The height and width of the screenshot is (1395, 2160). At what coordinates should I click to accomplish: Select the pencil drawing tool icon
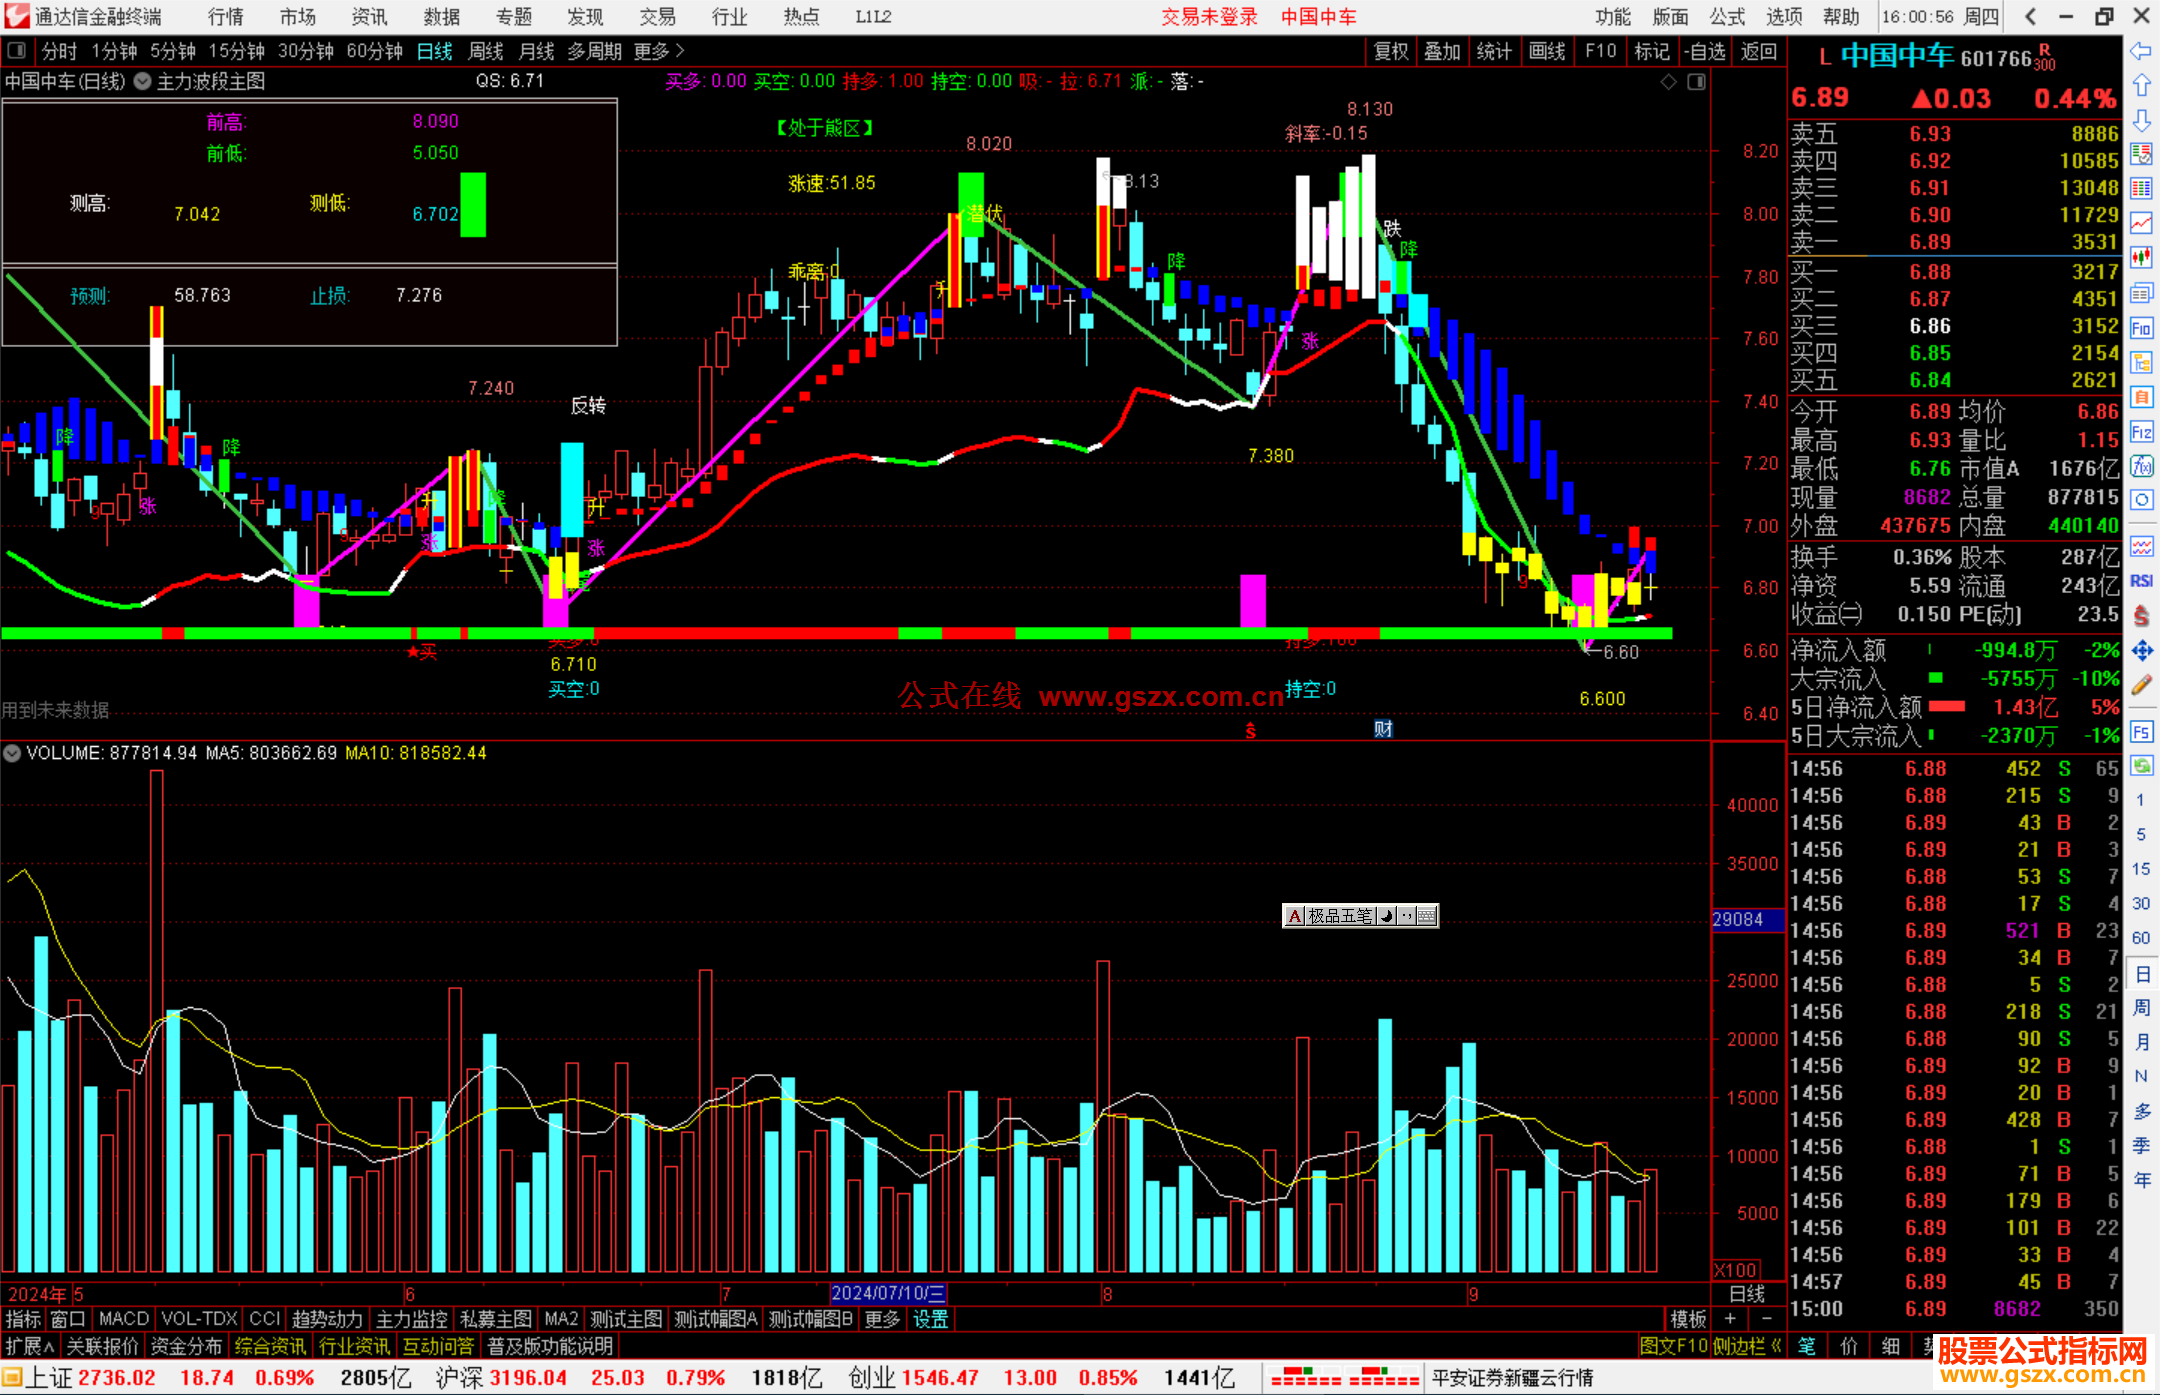click(2141, 686)
